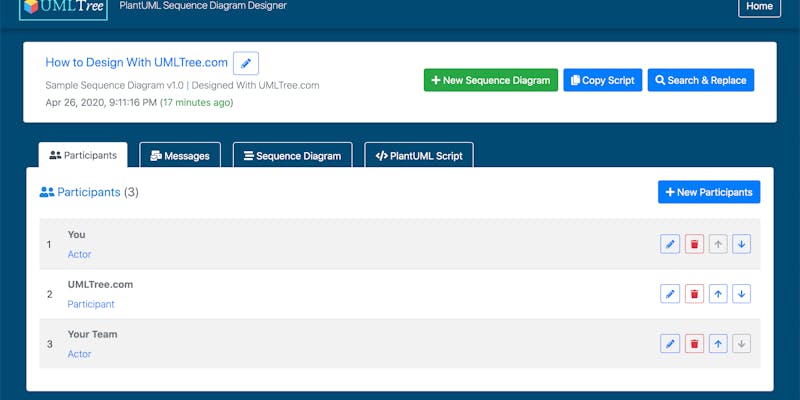Viewport: 800px width, 400px height.
Task: Click the 'Actor' type under Your Team
Action: click(x=79, y=354)
